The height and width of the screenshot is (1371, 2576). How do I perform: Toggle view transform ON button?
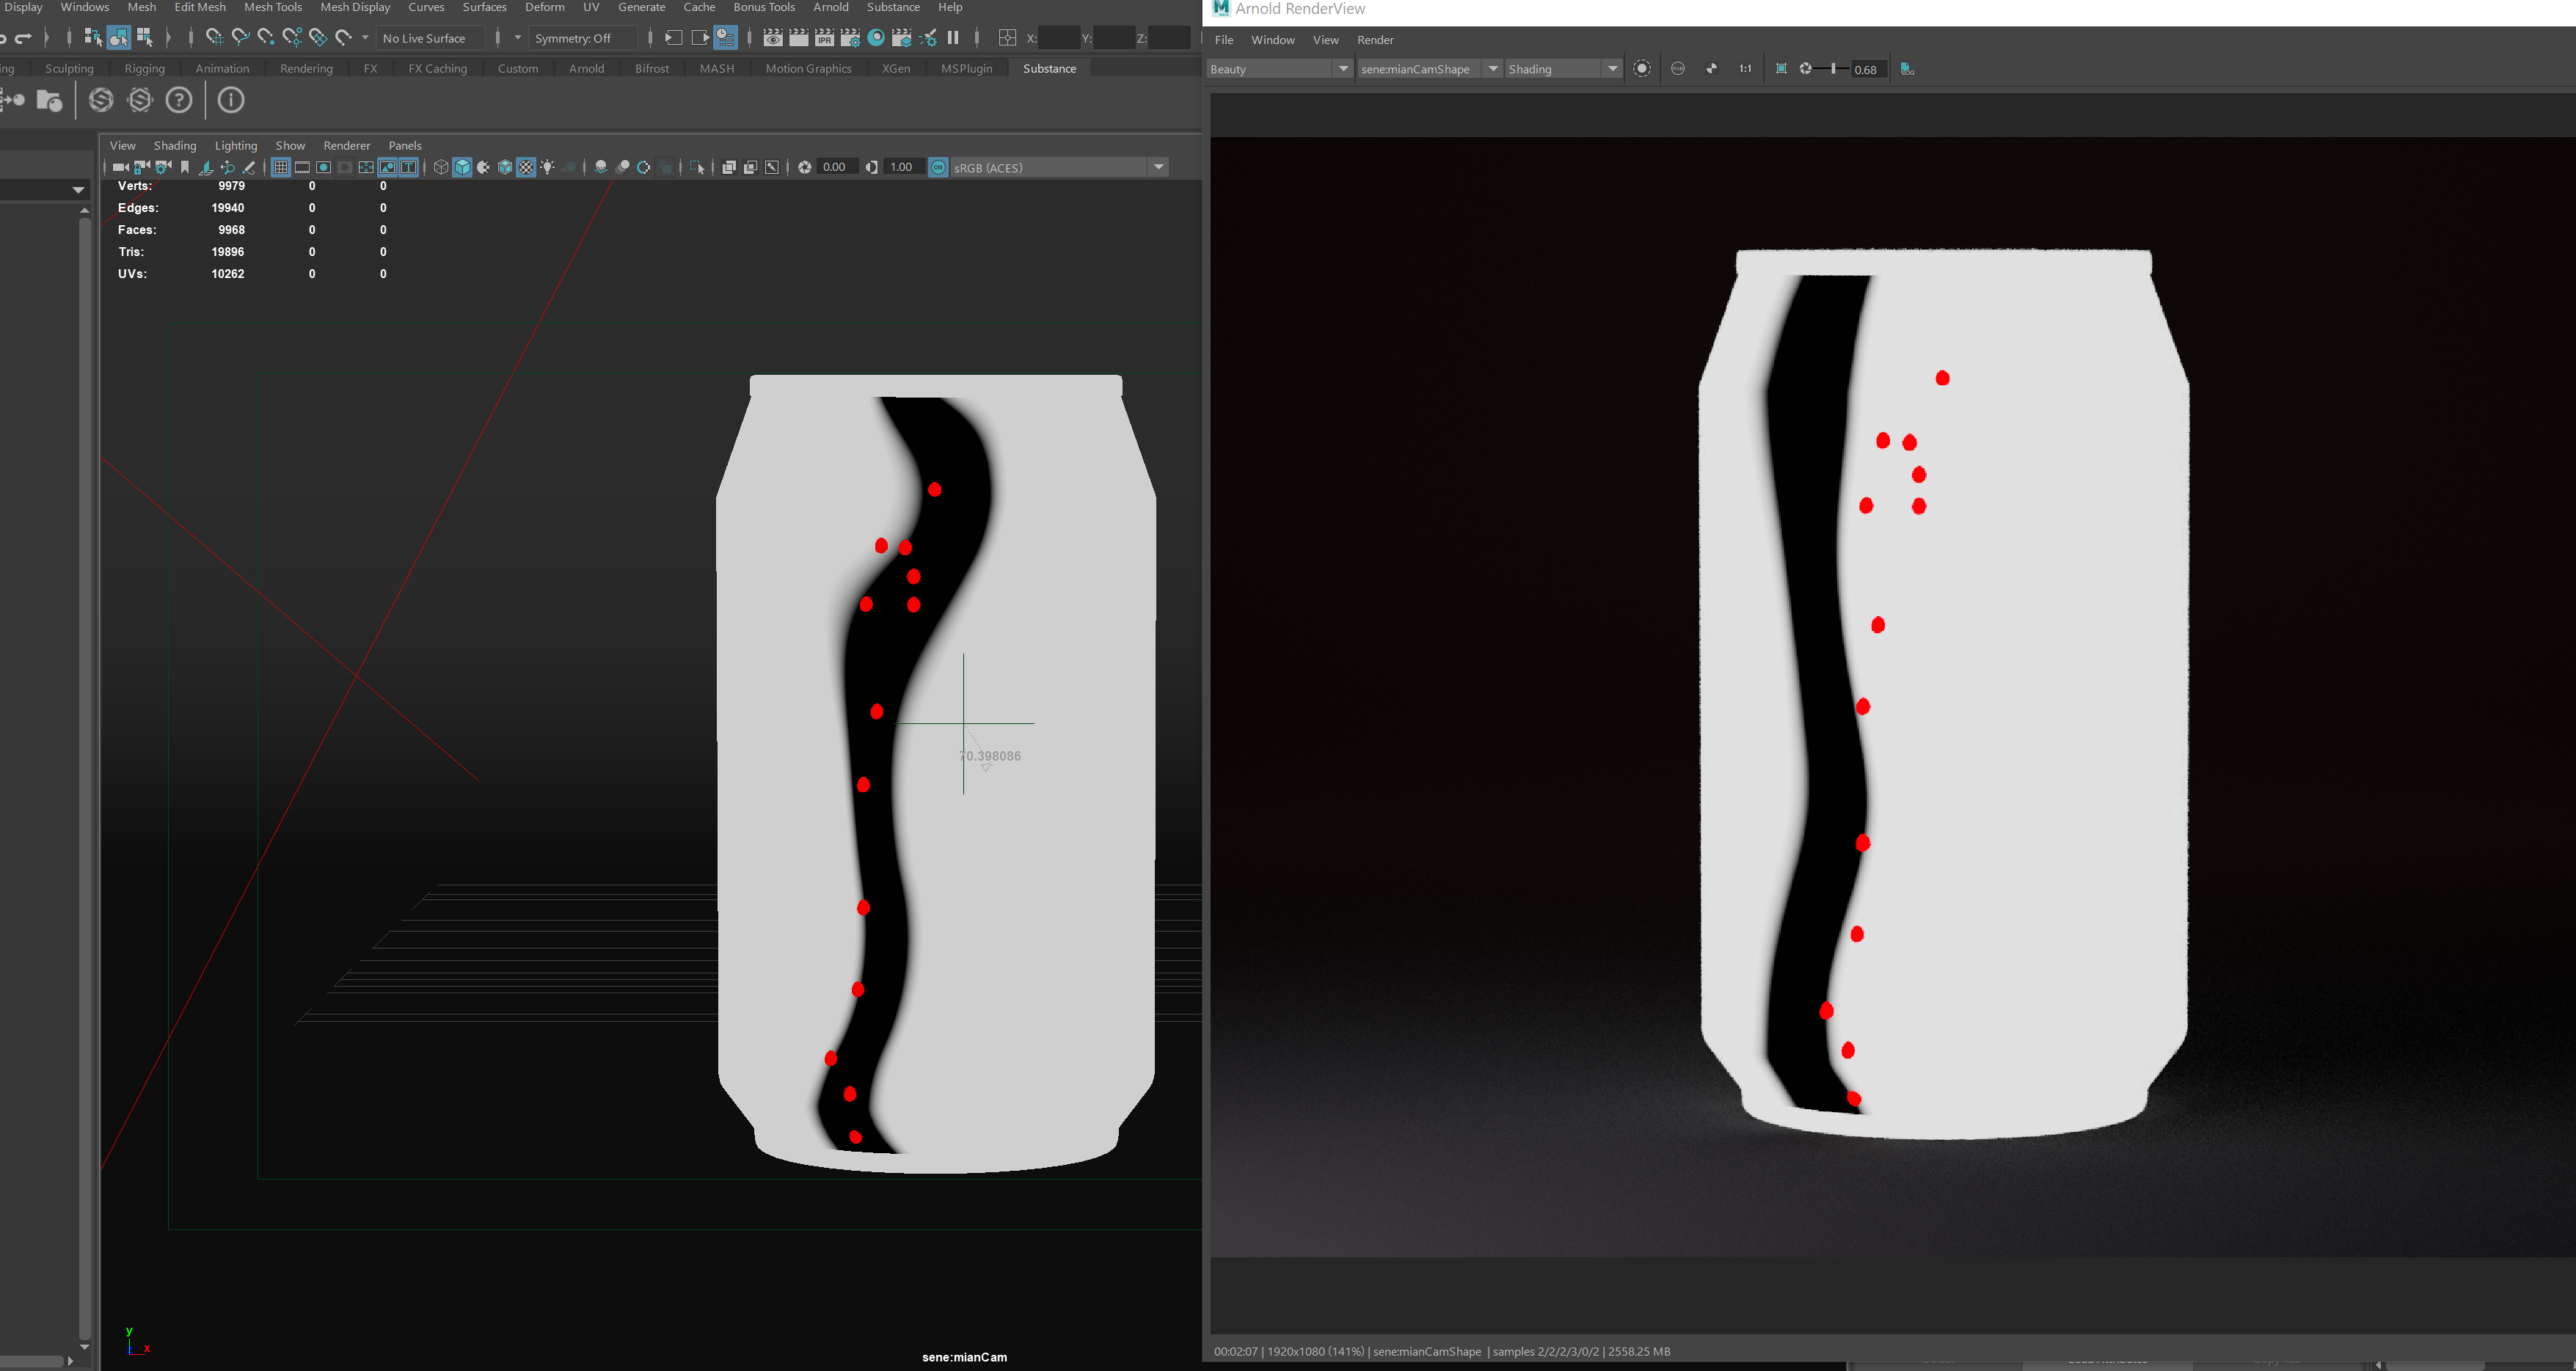coord(938,167)
